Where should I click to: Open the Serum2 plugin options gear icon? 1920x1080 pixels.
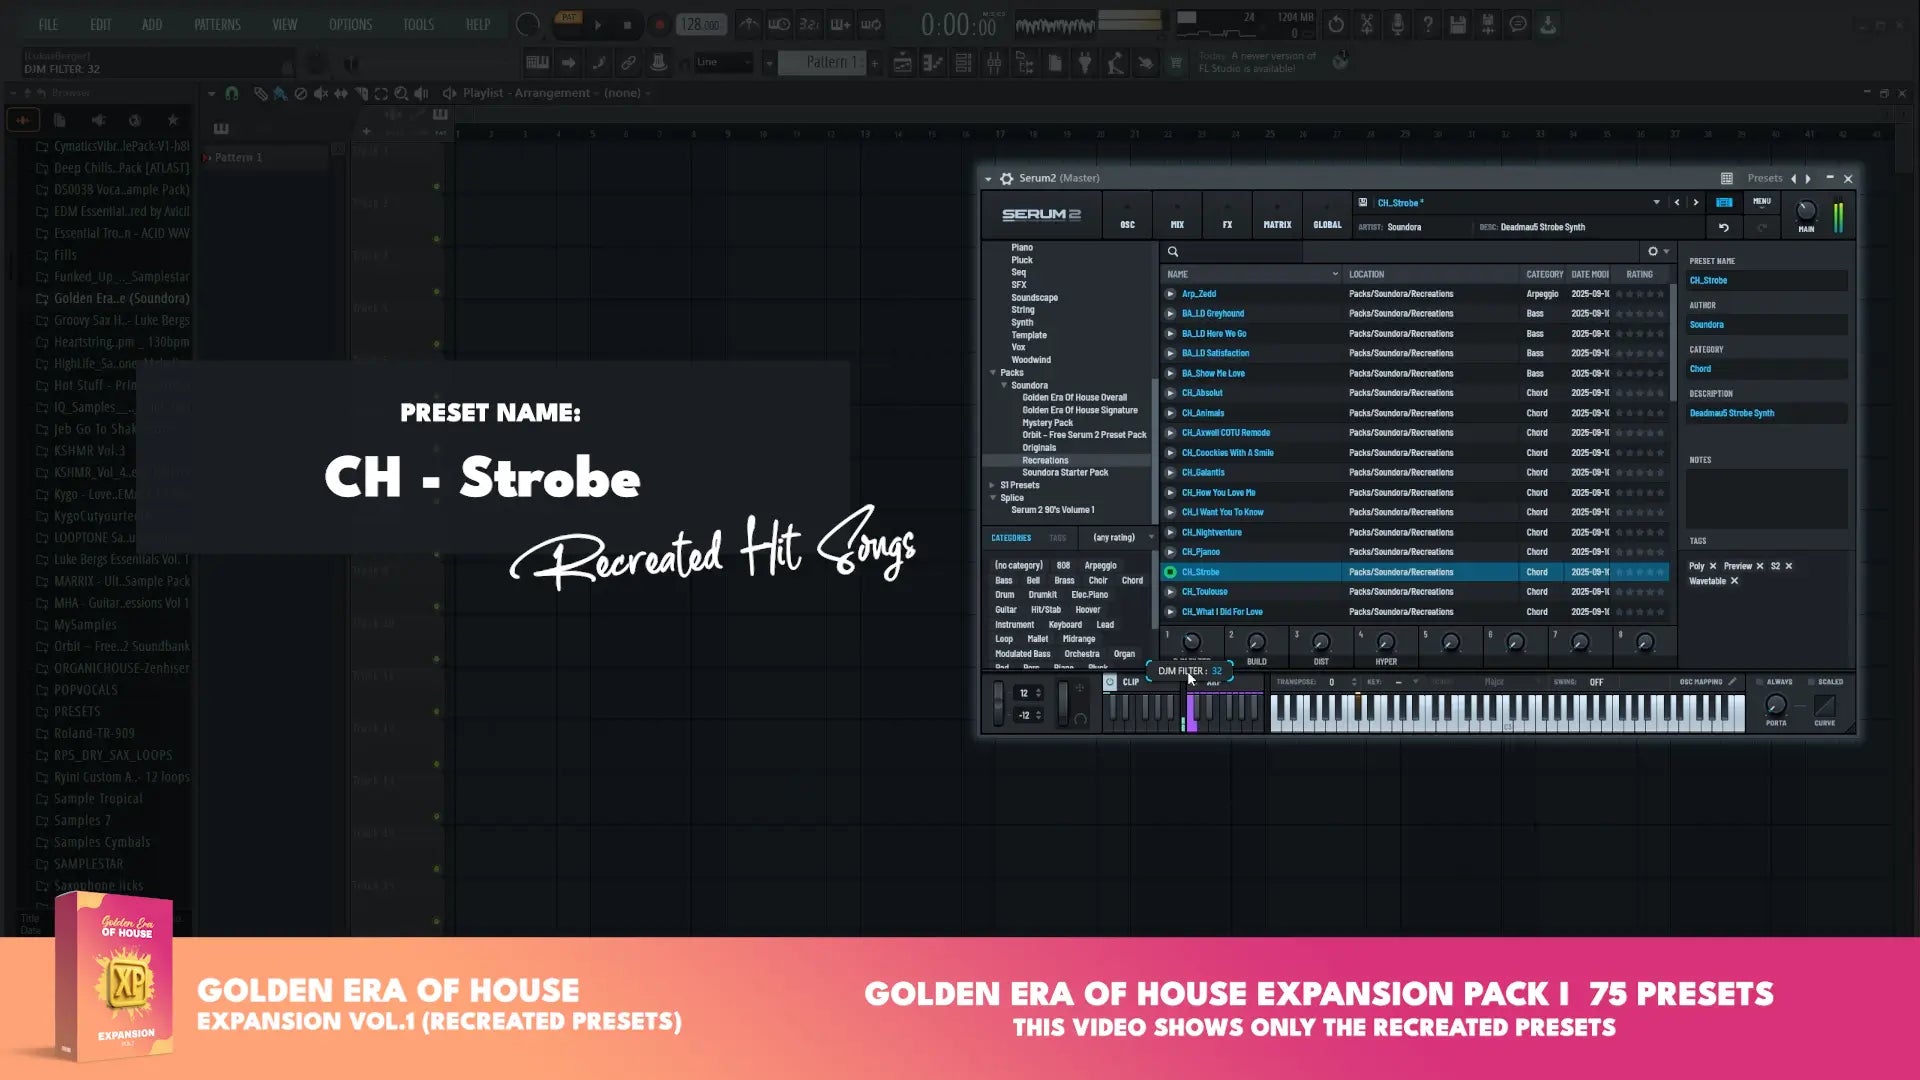point(1007,178)
